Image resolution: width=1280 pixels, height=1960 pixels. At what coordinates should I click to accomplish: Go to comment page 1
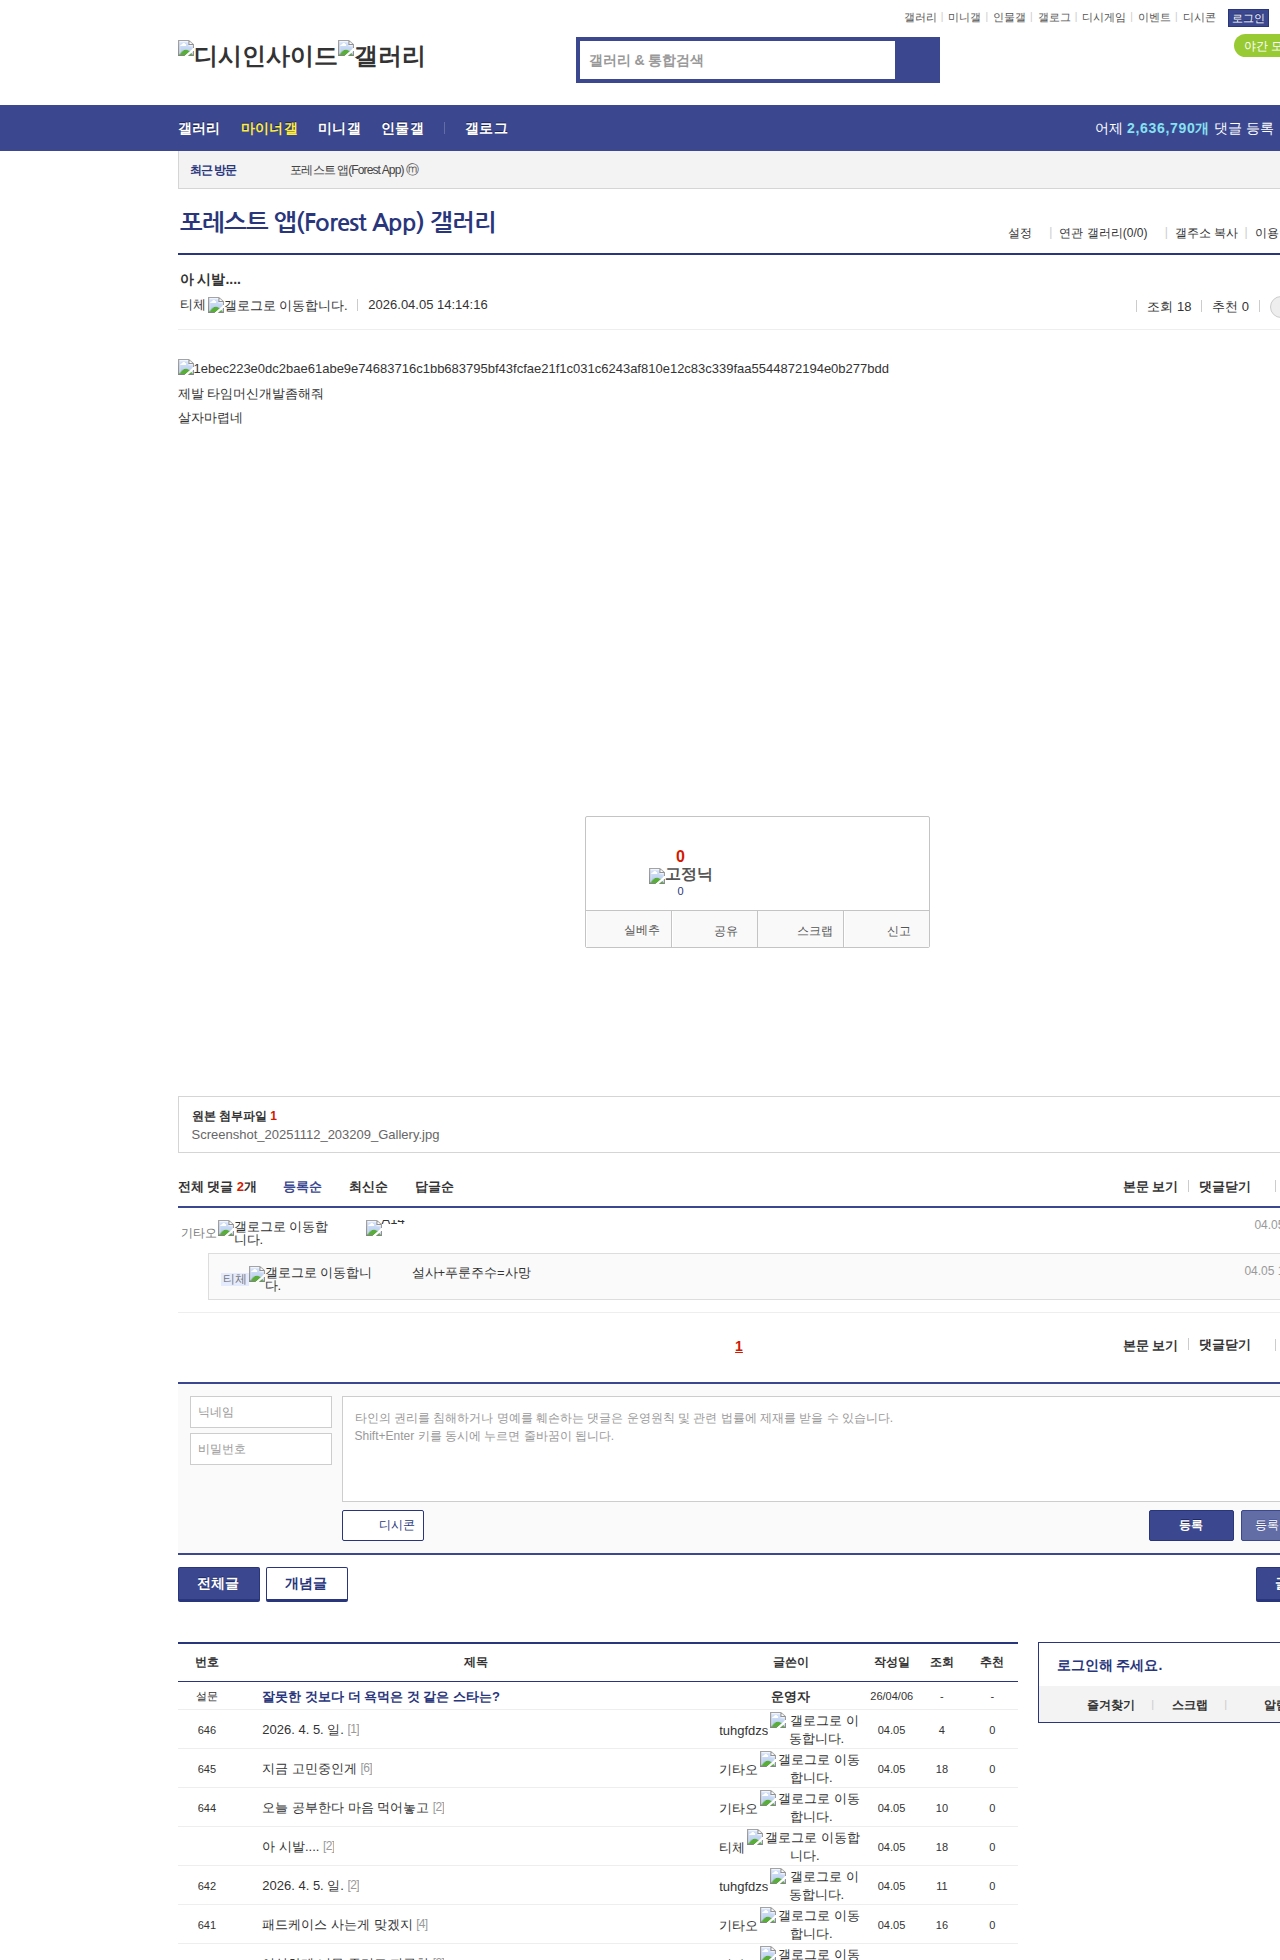739,1346
